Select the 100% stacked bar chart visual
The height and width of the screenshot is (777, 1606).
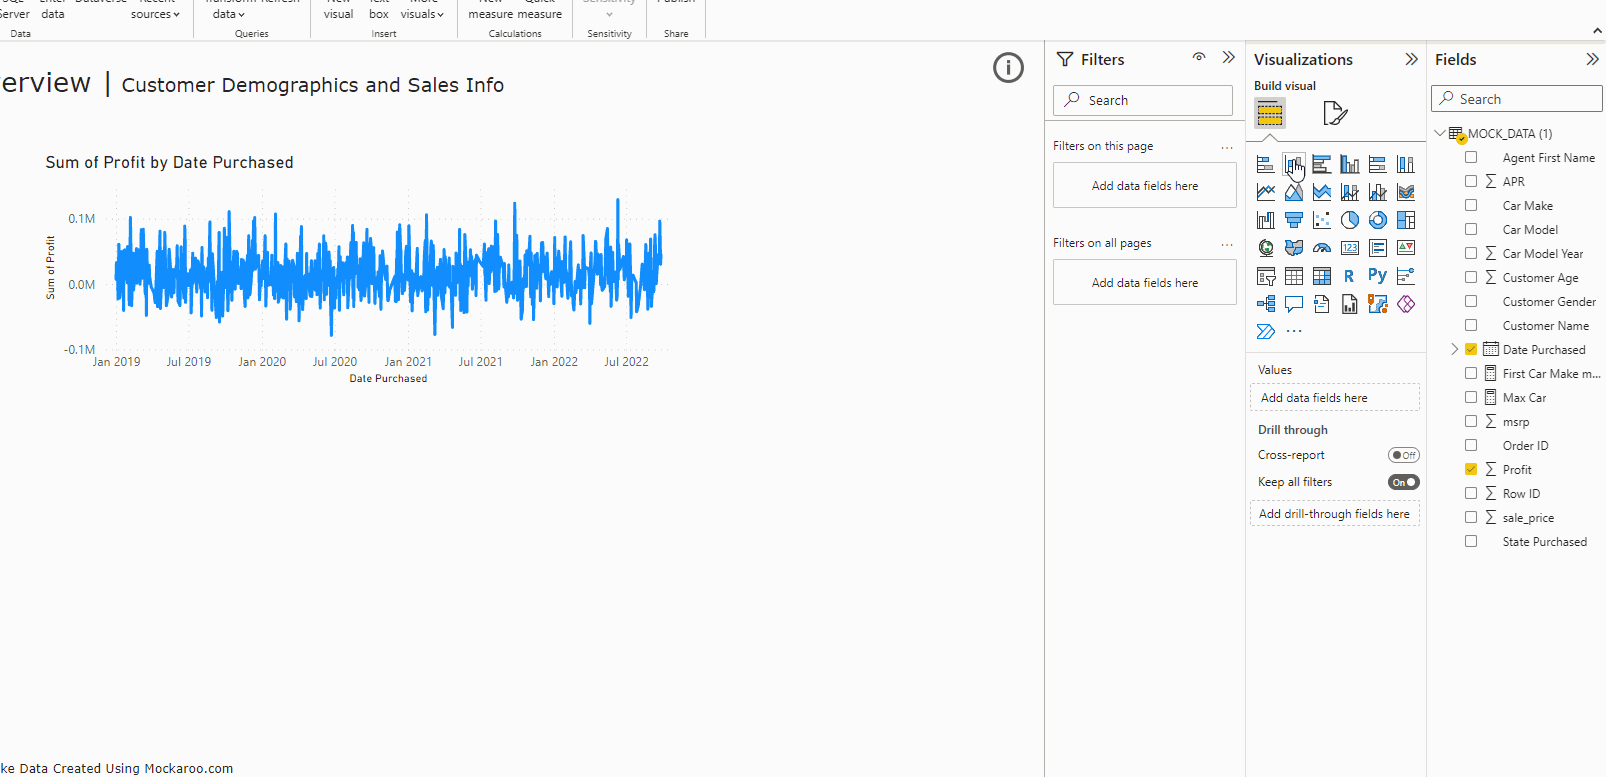(x=1378, y=164)
